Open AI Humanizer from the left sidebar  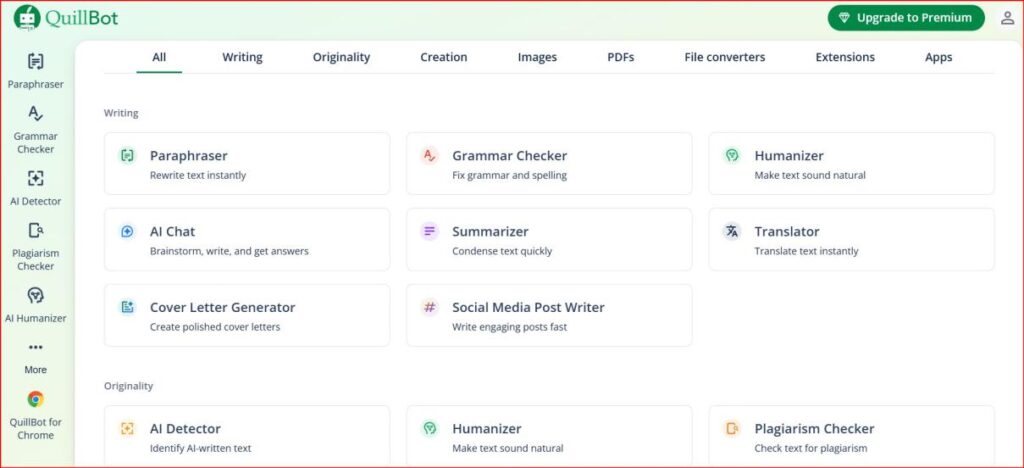36,305
